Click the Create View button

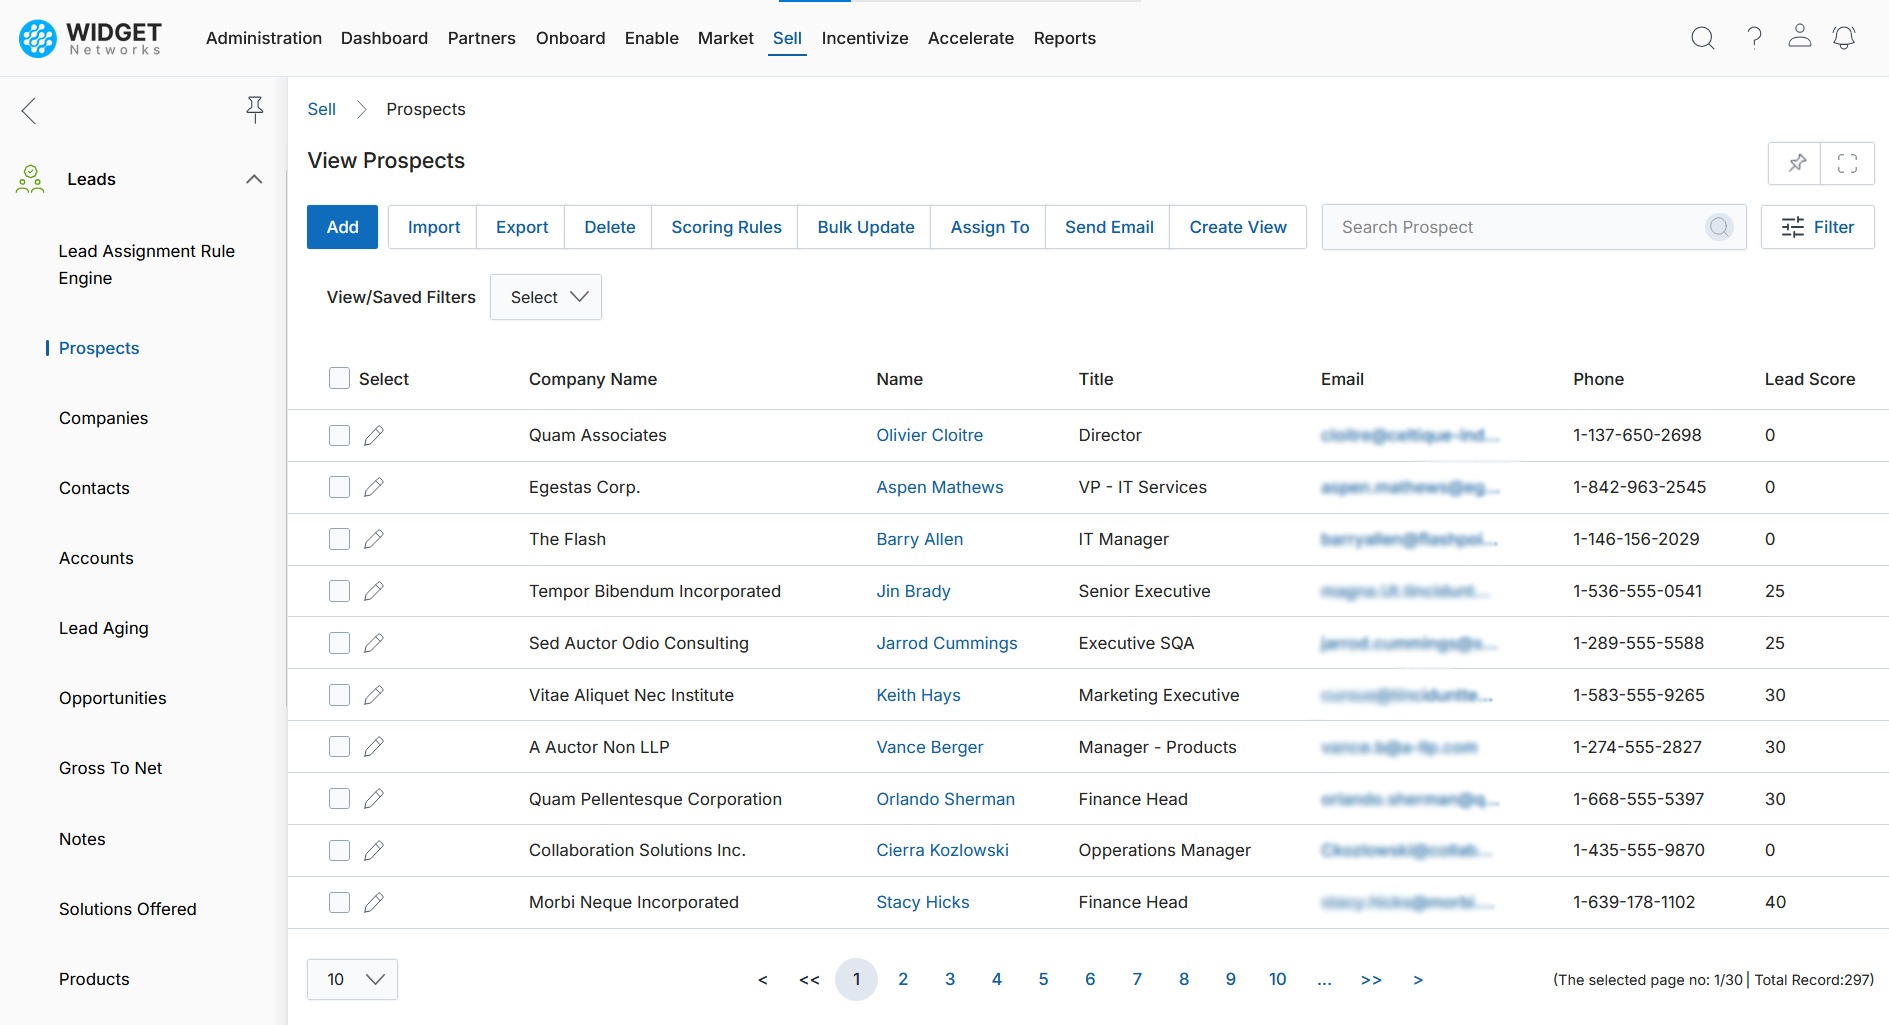tap(1238, 227)
